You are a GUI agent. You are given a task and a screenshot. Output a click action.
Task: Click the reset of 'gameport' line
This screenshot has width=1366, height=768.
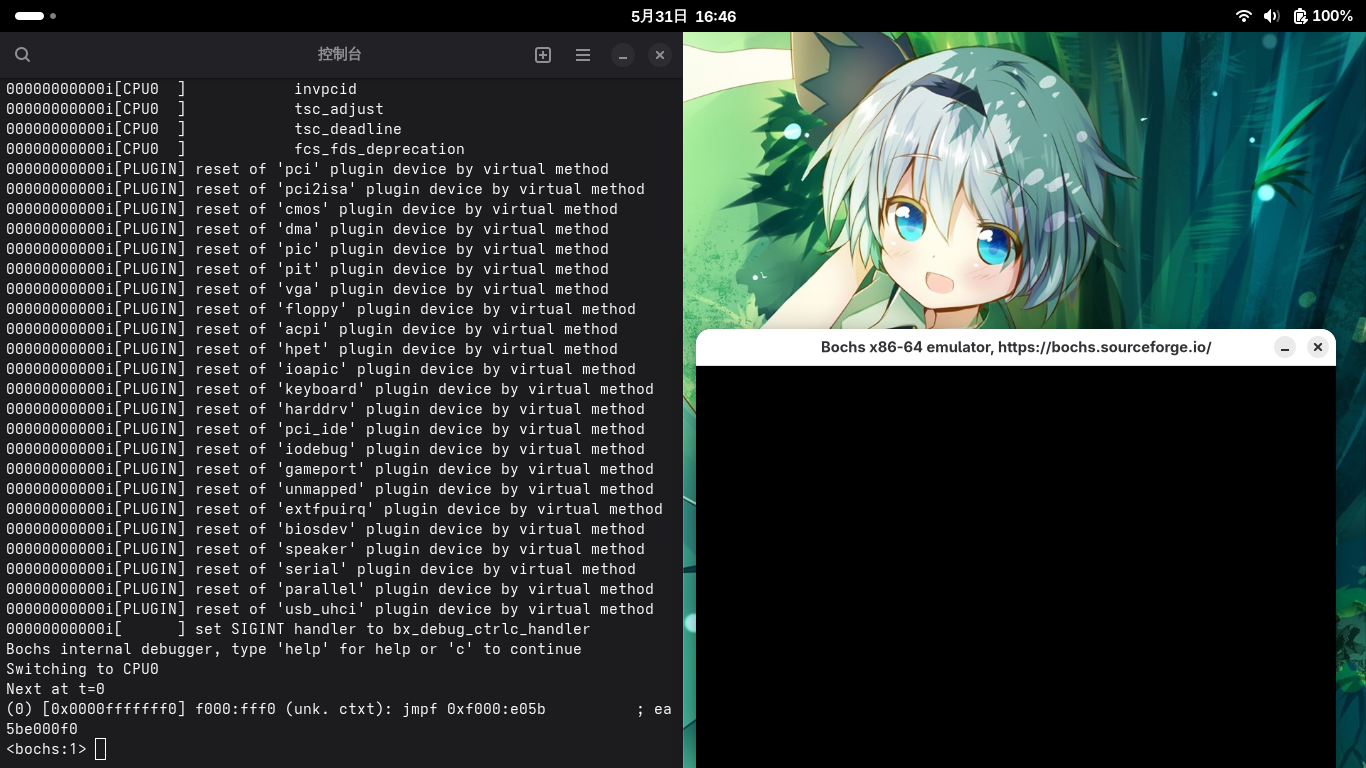pyautogui.click(x=330, y=469)
